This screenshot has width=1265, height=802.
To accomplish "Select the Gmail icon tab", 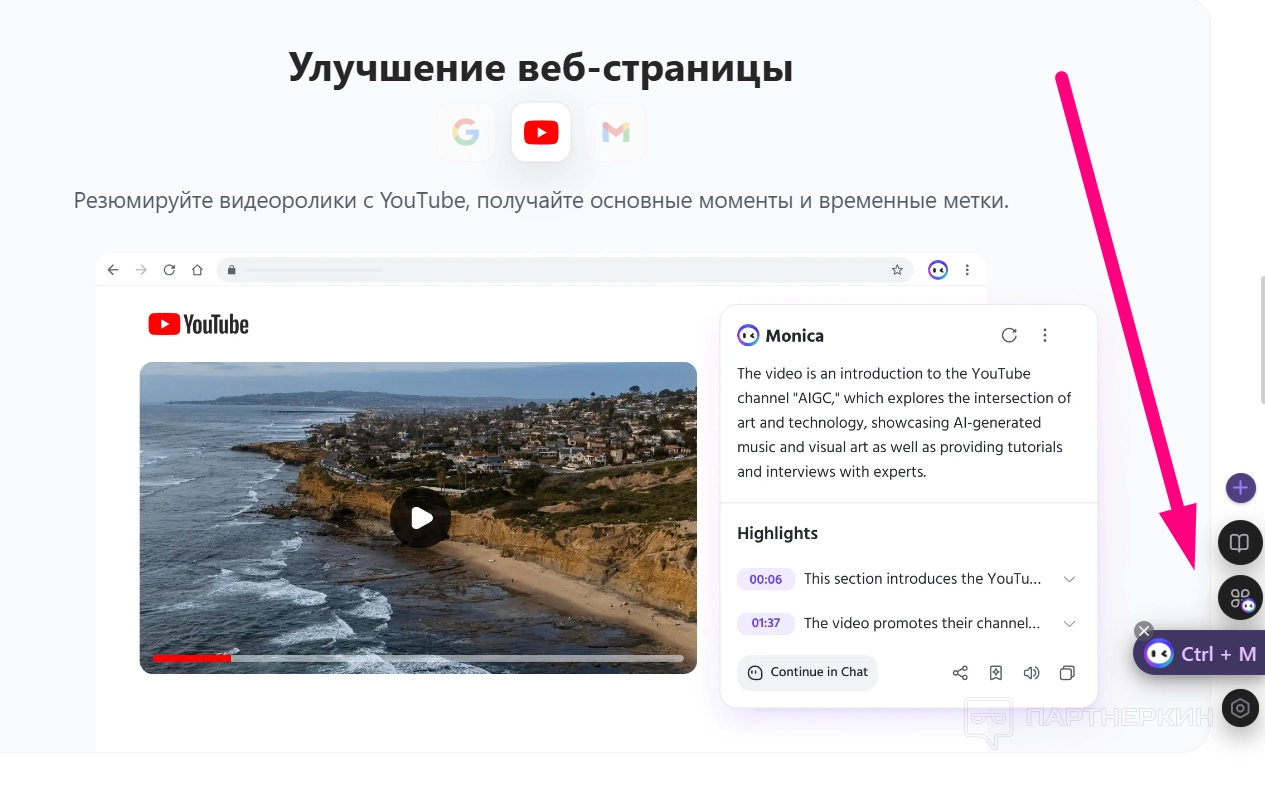I will tap(616, 132).
